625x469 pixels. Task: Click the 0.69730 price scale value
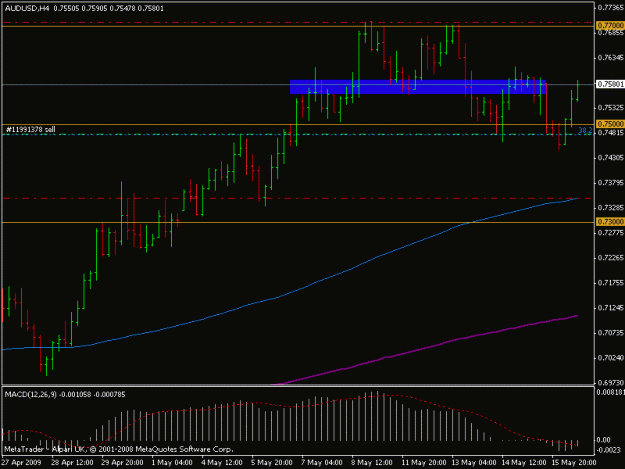[610, 383]
